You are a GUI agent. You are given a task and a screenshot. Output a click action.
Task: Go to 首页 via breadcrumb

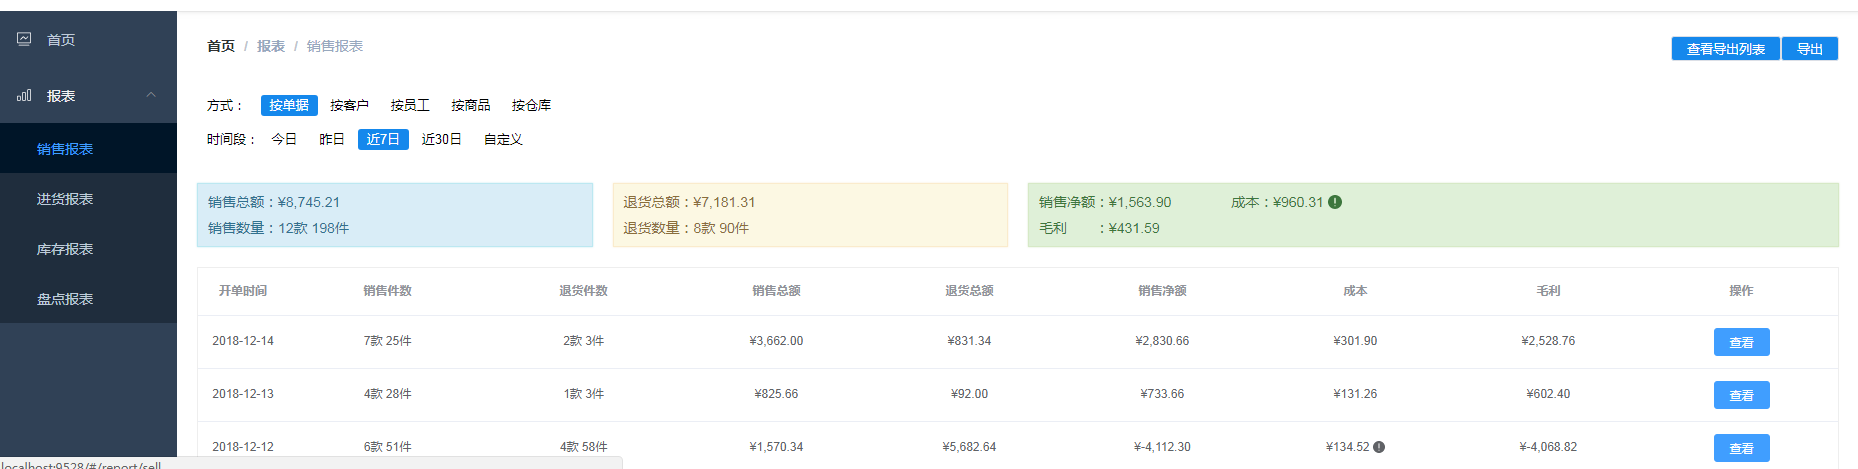pyautogui.click(x=221, y=46)
